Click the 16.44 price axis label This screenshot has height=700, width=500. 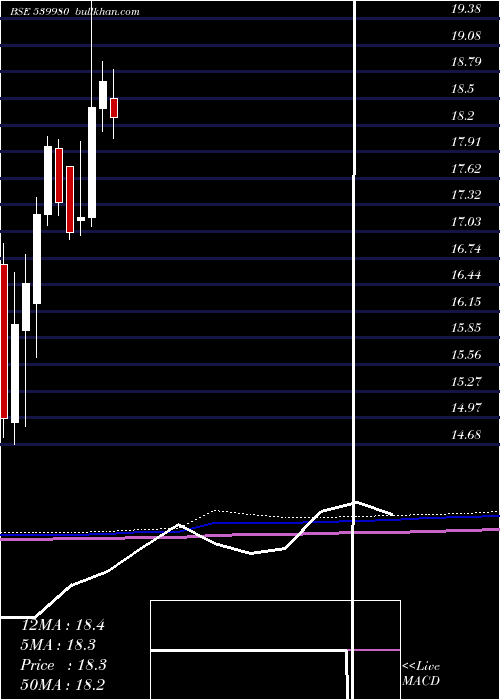[x=466, y=275]
